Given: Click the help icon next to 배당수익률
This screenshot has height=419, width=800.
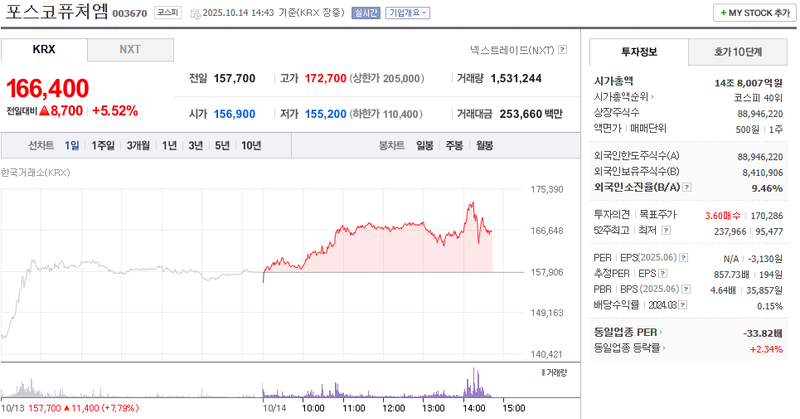Looking at the screenshot, I should (682, 304).
